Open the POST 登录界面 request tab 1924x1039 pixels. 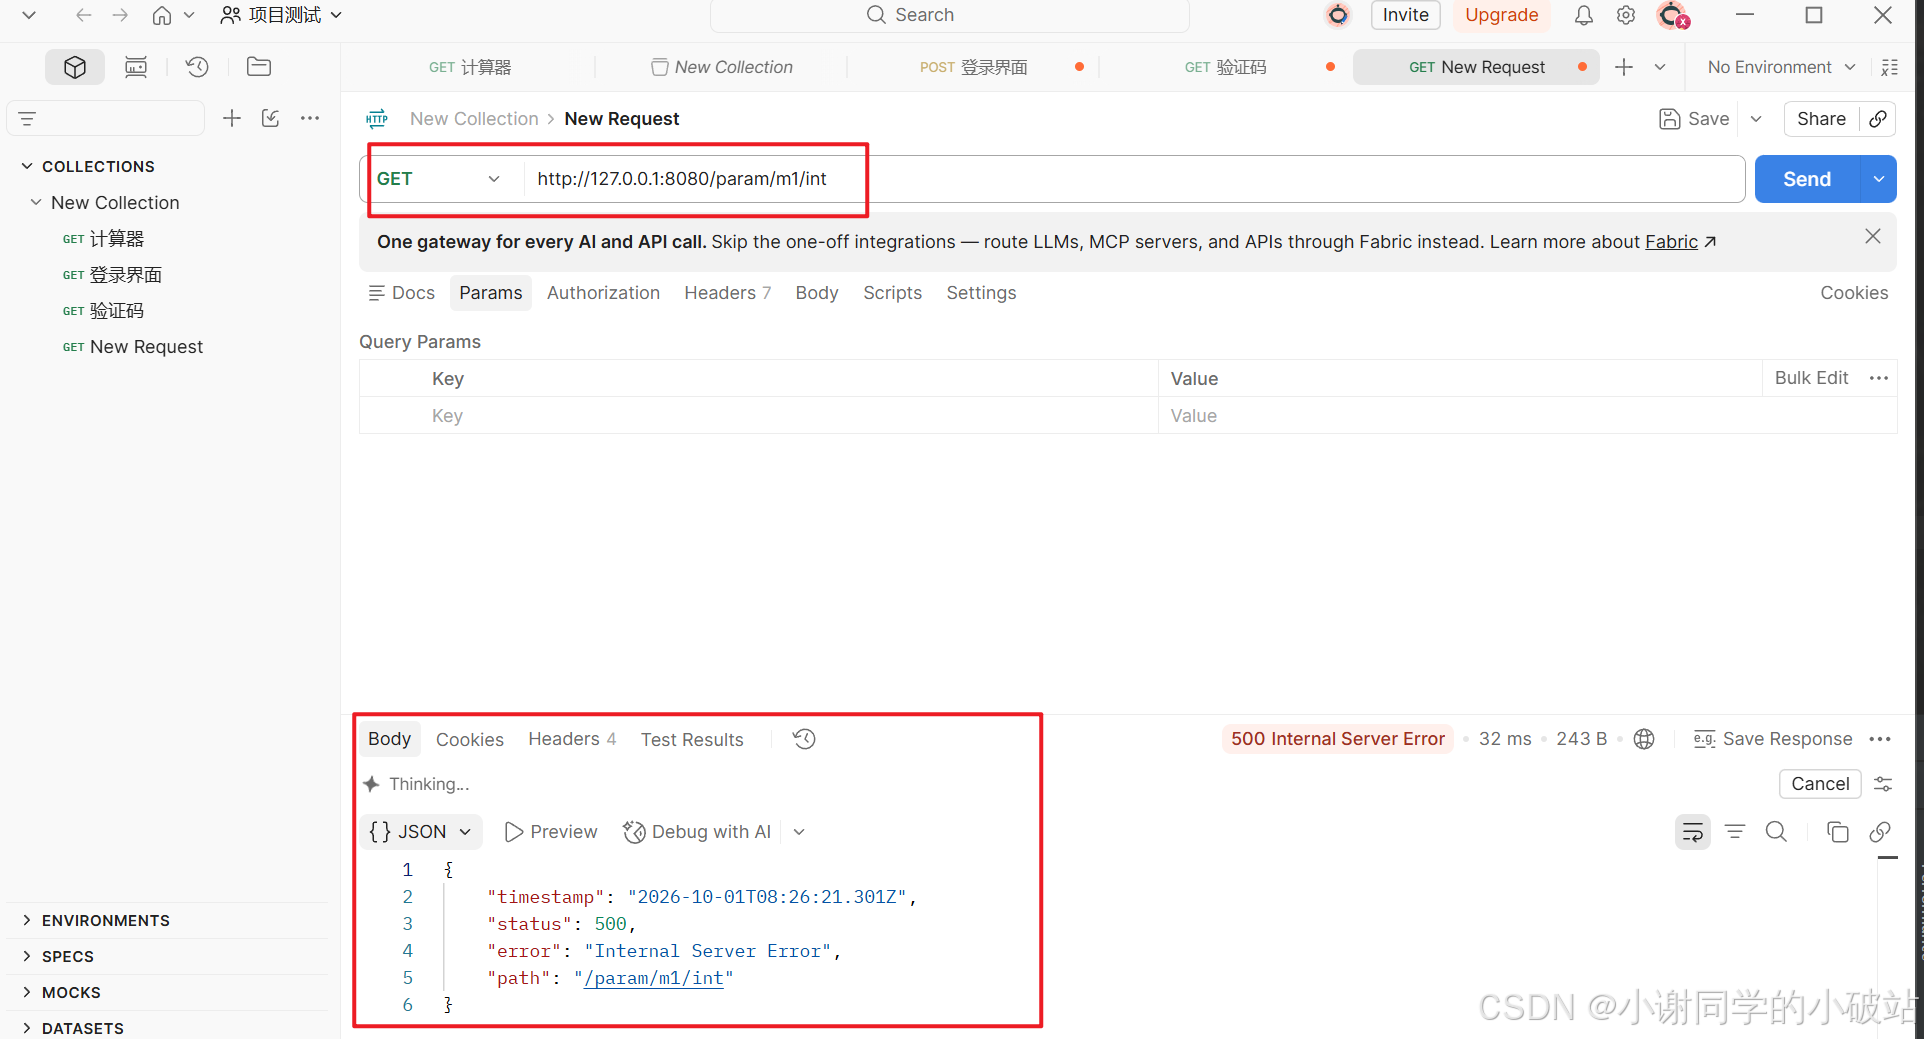(x=973, y=67)
